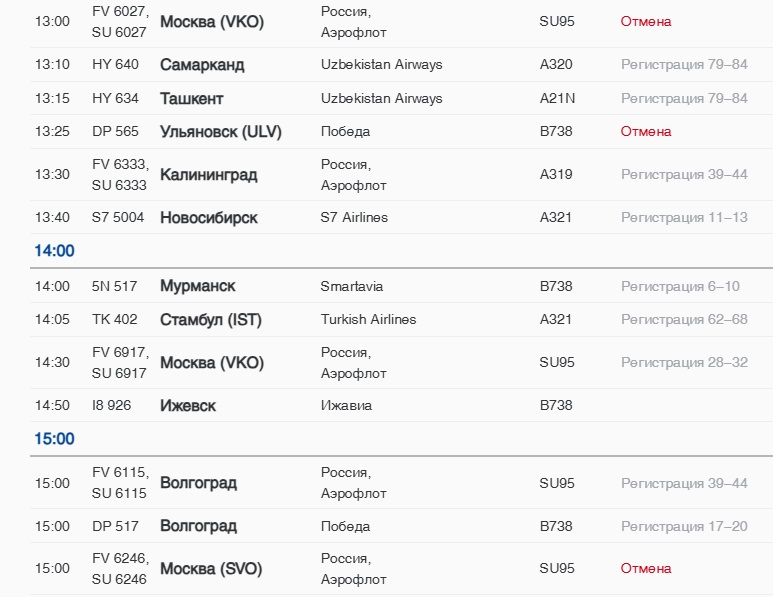Click flight number DP 517
773x597 pixels.
(x=115, y=526)
